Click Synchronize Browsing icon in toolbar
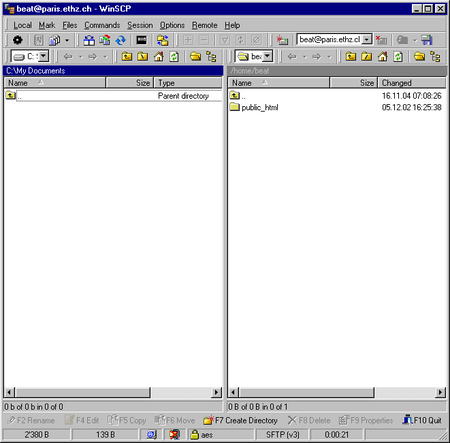450x443 pixels. (x=163, y=40)
